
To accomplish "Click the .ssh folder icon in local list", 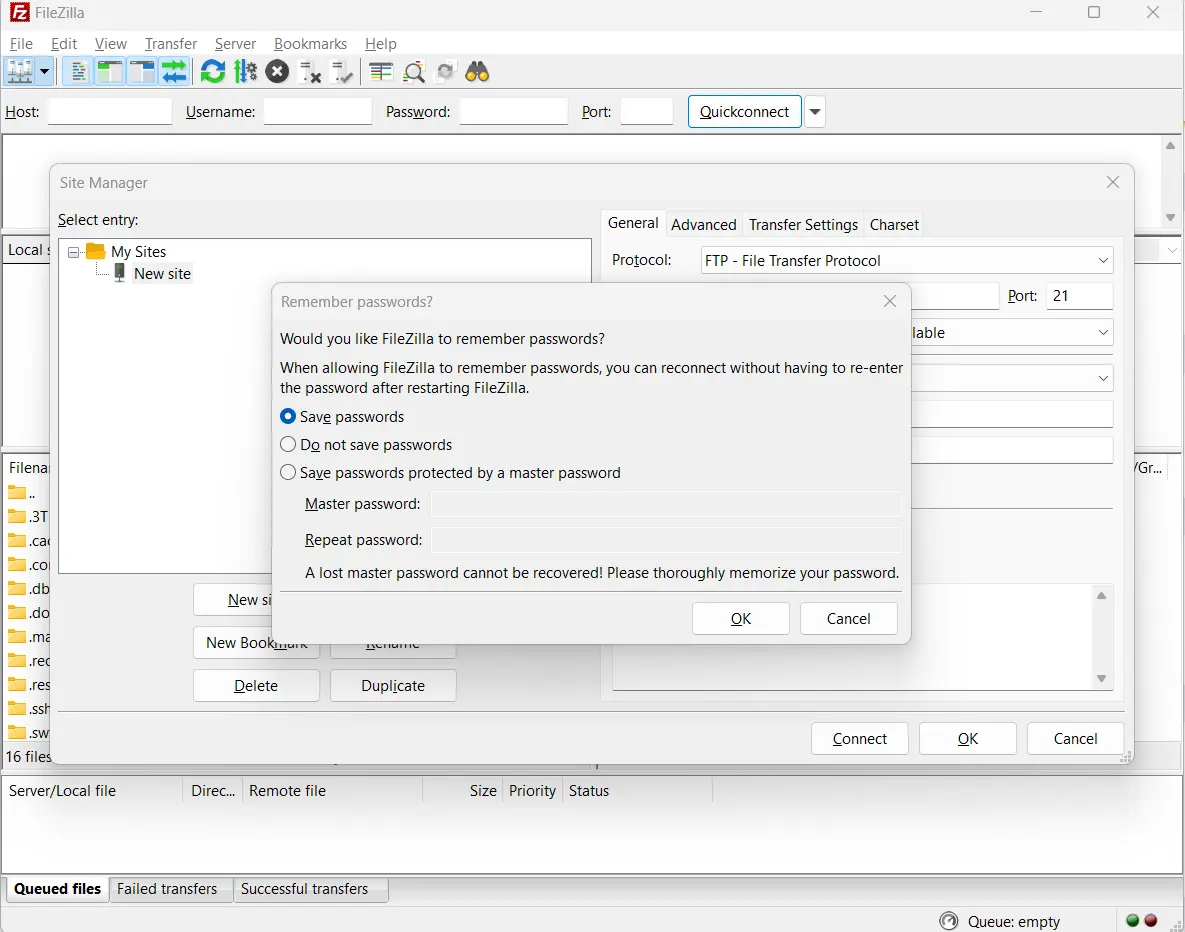I will [17, 708].
